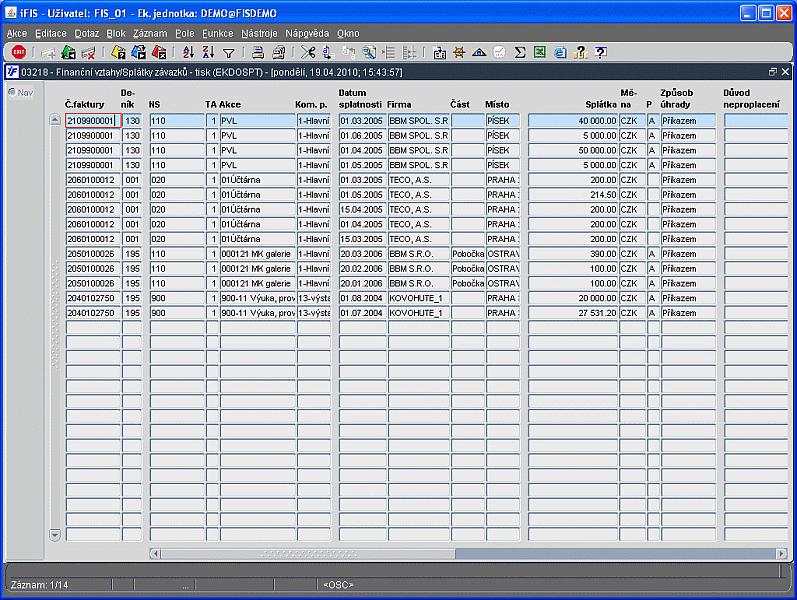Click left arrow of the horizontal scrollbar
This screenshot has height=600, width=797.
[155, 552]
